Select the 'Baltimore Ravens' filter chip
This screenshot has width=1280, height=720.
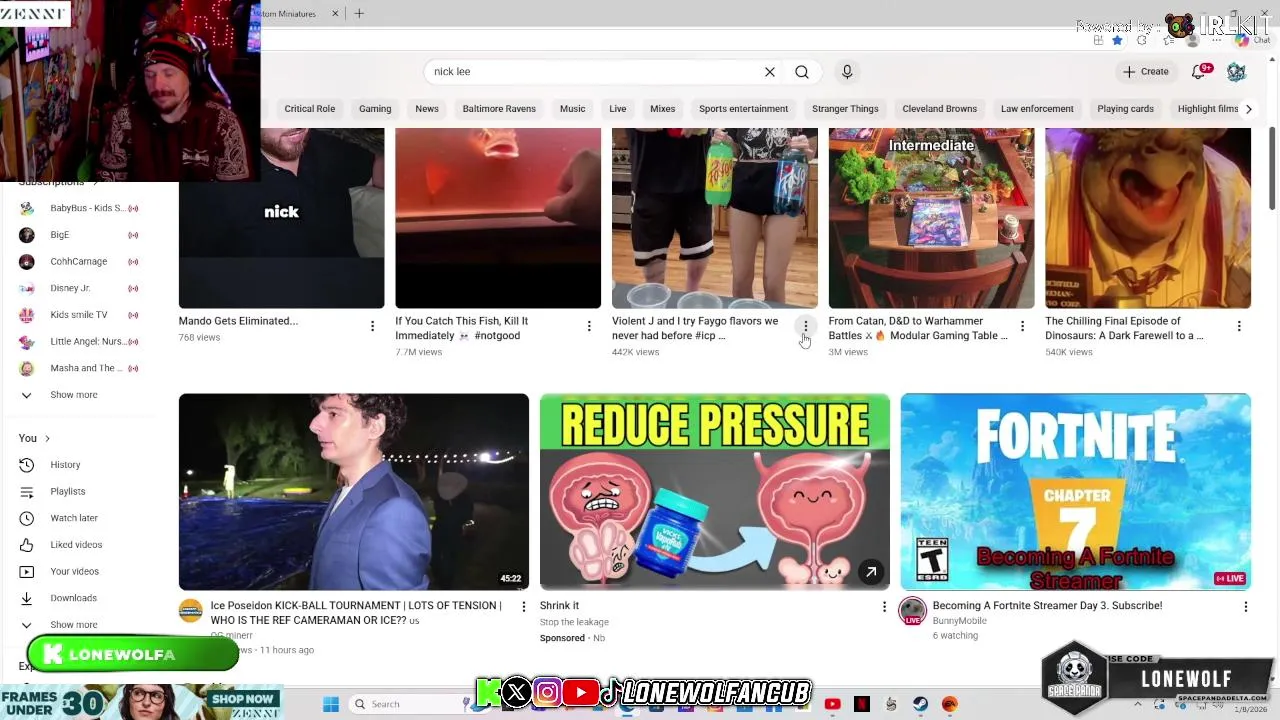pos(499,109)
